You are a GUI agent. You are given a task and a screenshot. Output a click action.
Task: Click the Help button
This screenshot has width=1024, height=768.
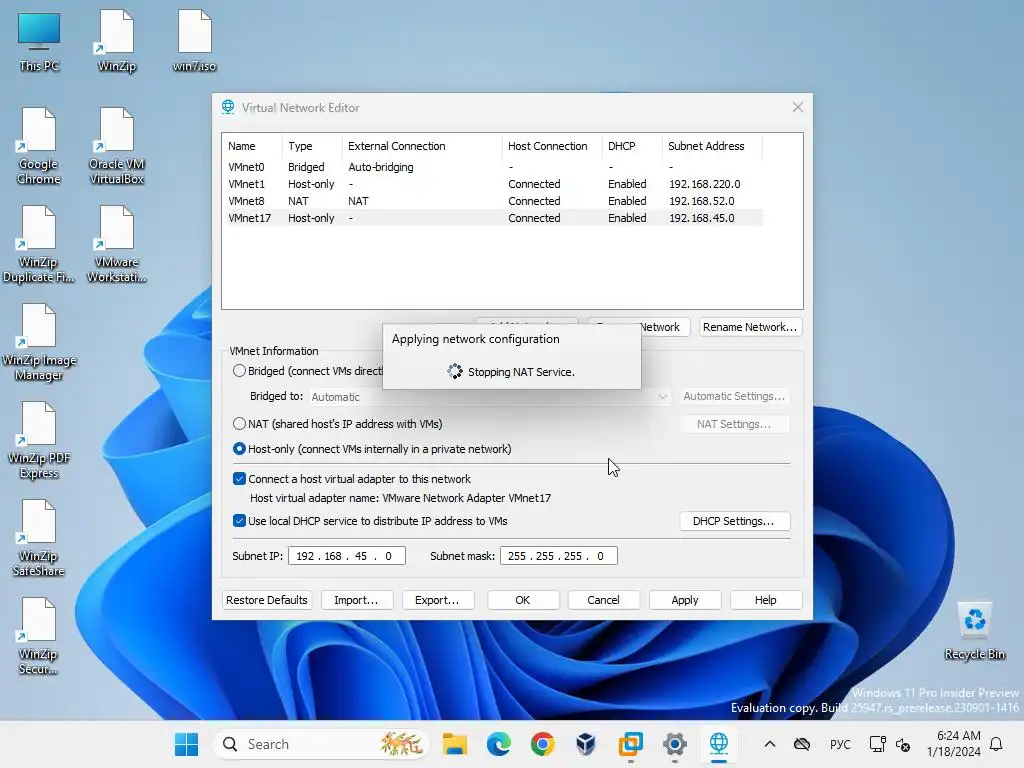tap(765, 600)
